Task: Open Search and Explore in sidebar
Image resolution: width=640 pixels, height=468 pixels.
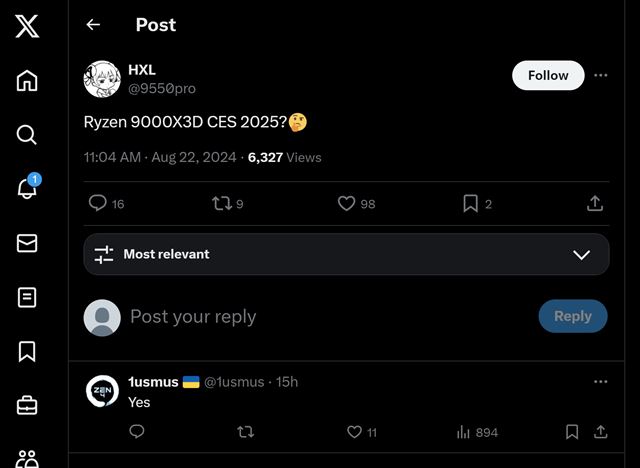Action: click(x=27, y=135)
